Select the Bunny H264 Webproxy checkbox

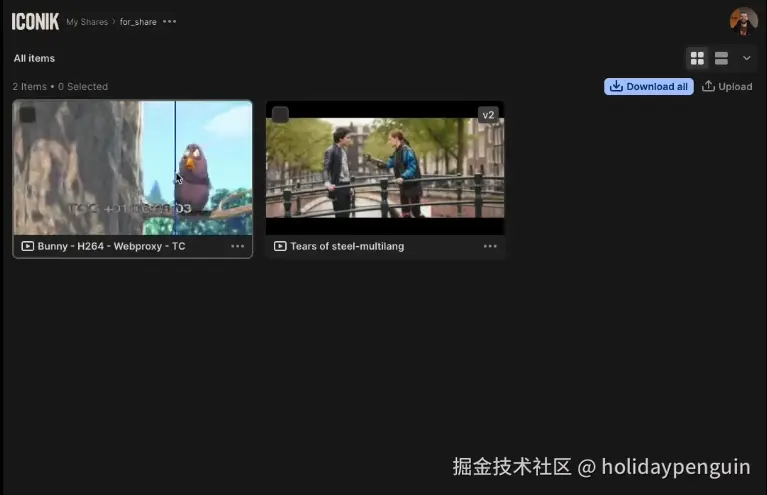(27, 114)
